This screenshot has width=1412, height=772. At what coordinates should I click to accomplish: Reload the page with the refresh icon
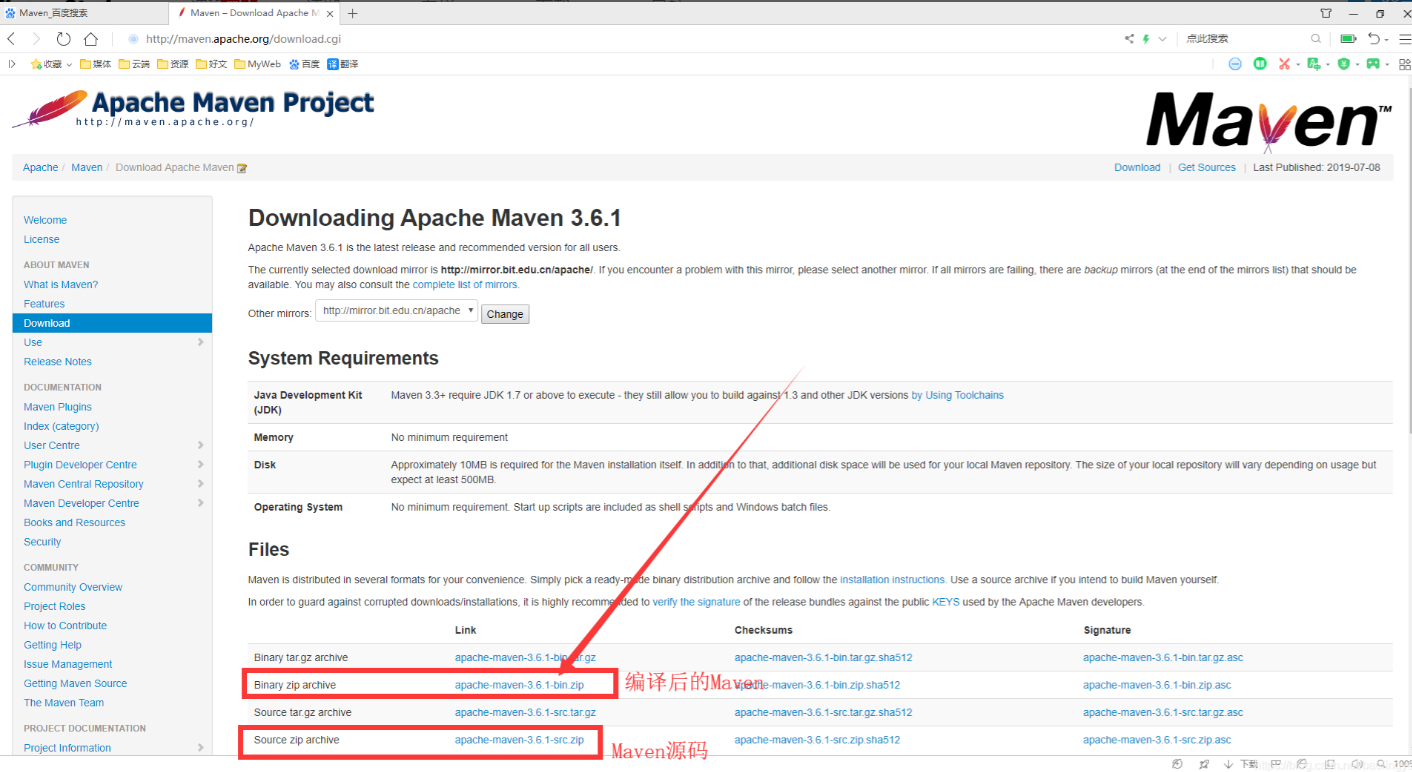pos(63,39)
